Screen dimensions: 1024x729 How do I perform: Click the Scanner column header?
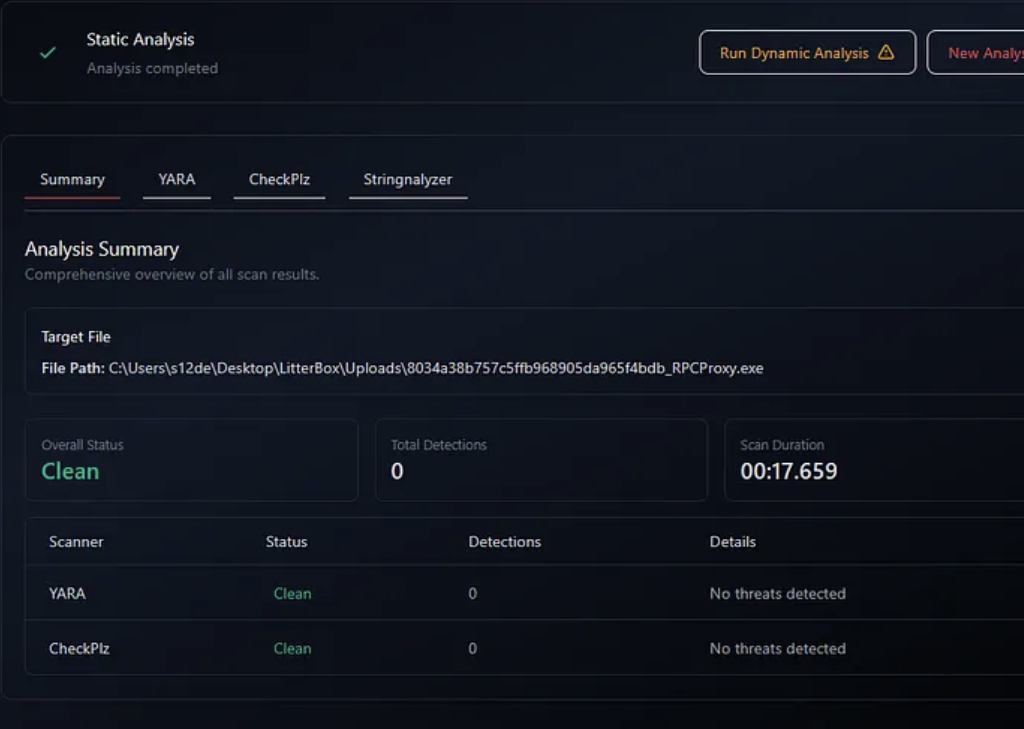76,542
